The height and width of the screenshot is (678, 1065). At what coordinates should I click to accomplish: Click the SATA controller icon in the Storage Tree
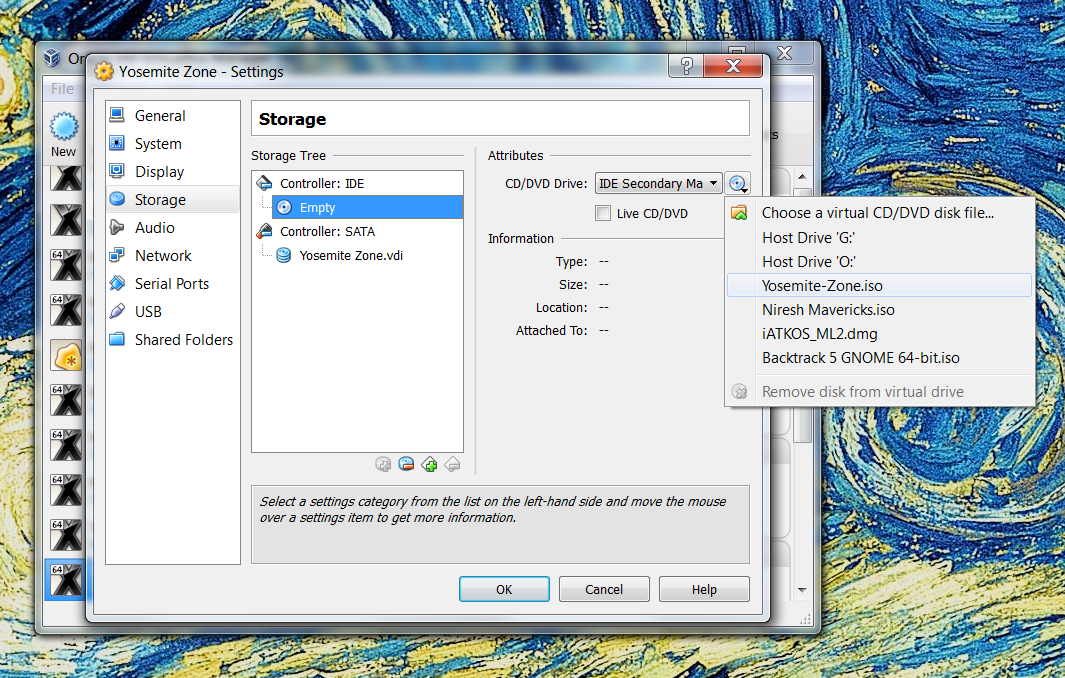[264, 231]
